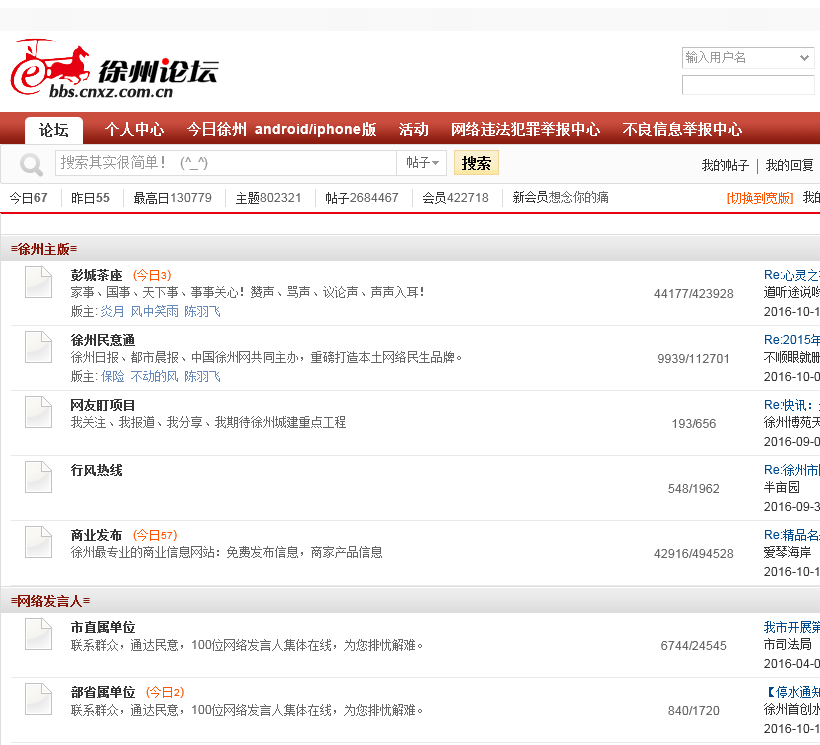The height and width of the screenshot is (745, 820).
Task: Open 我的回复 link
Action: [x=790, y=166]
